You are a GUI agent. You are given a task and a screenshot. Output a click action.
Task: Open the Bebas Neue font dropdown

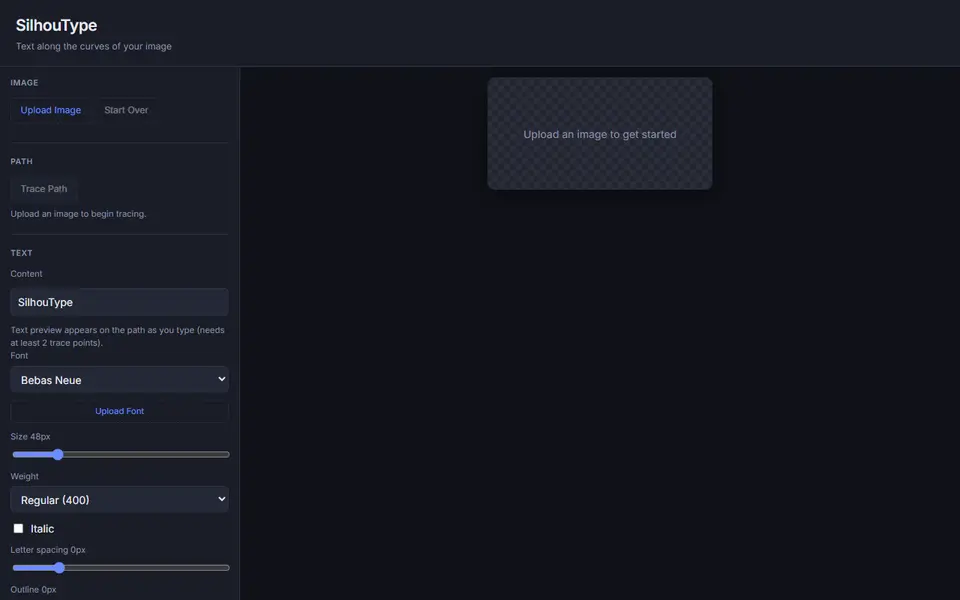click(119, 380)
